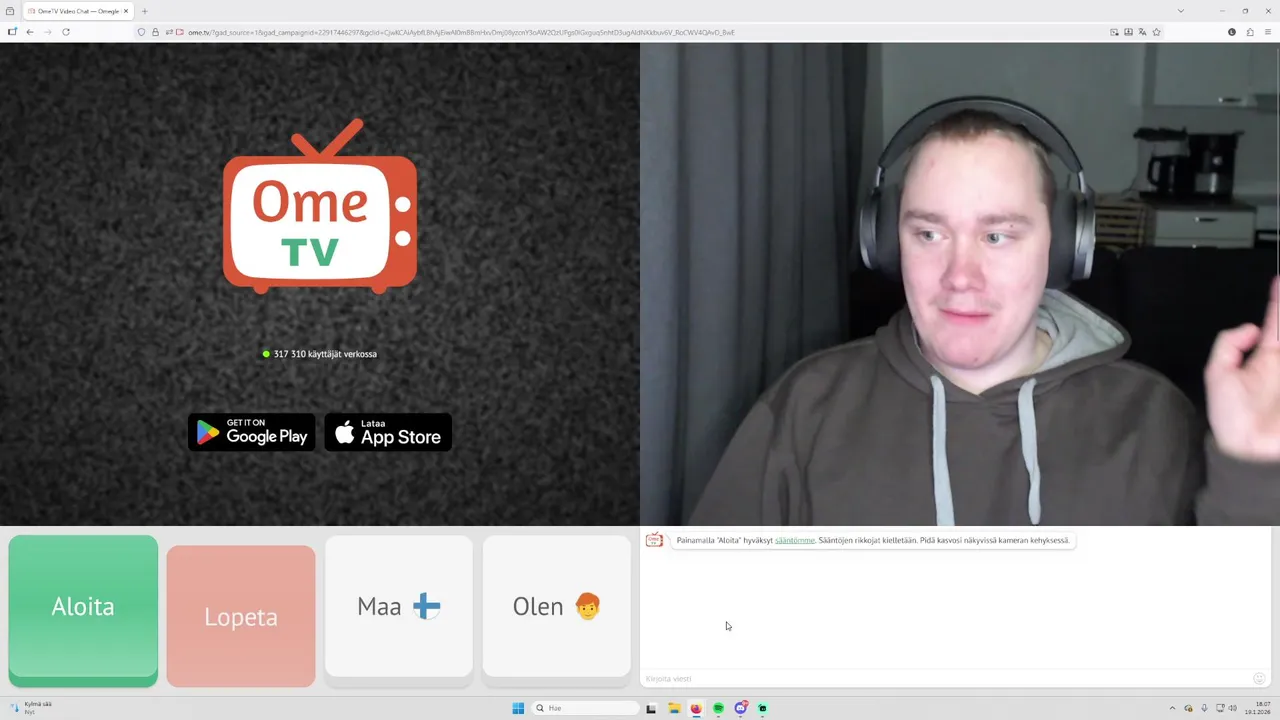Click the red Lopeta button
The width and height of the screenshot is (1280, 720).
click(241, 616)
